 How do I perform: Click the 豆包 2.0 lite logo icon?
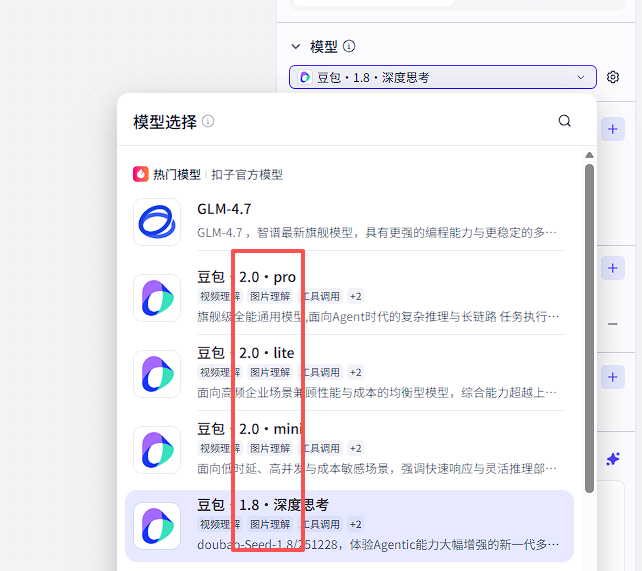(157, 374)
